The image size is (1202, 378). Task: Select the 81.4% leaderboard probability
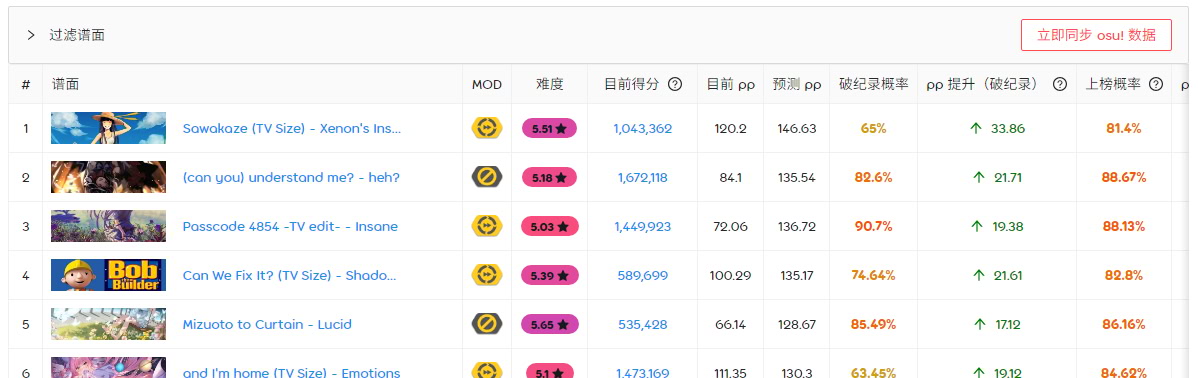click(1124, 128)
